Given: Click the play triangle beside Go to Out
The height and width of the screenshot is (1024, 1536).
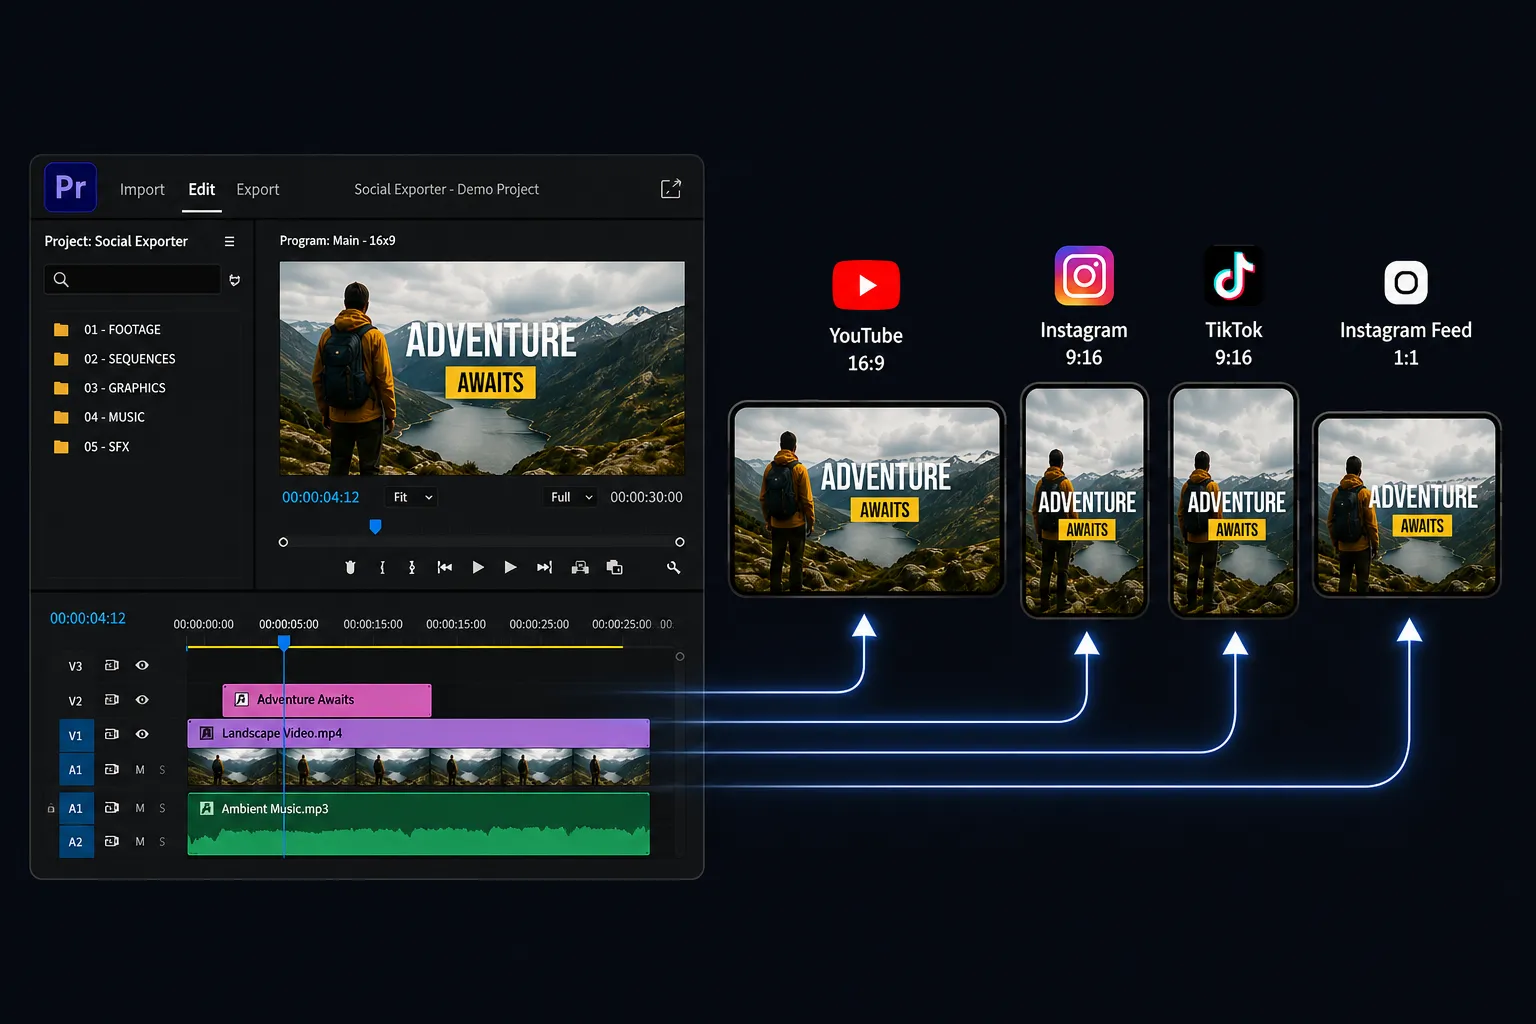Looking at the screenshot, I should pyautogui.click(x=511, y=567).
